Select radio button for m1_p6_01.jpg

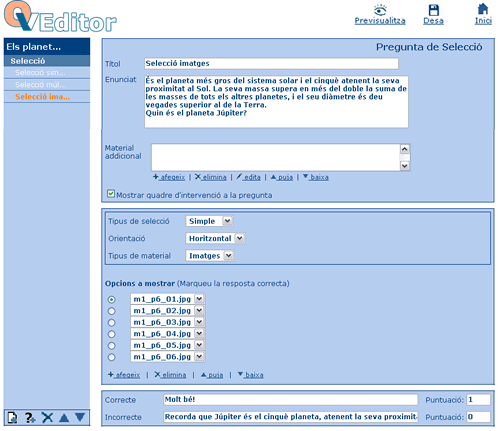112,300
